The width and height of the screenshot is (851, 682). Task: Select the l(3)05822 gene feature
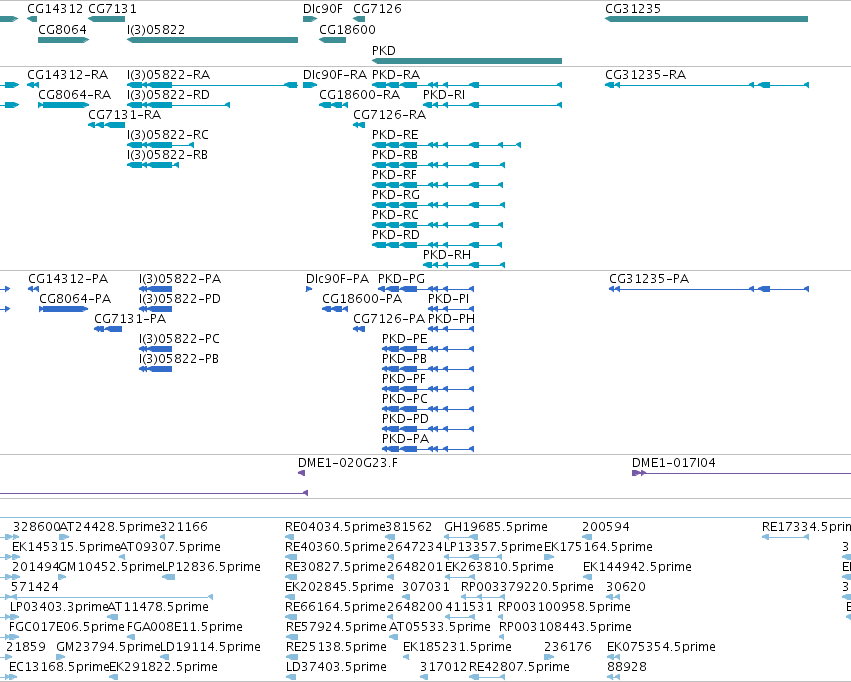[212, 40]
